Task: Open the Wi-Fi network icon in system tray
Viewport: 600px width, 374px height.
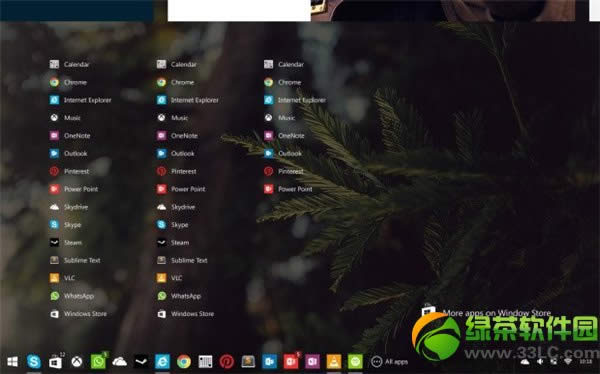Action: point(568,361)
